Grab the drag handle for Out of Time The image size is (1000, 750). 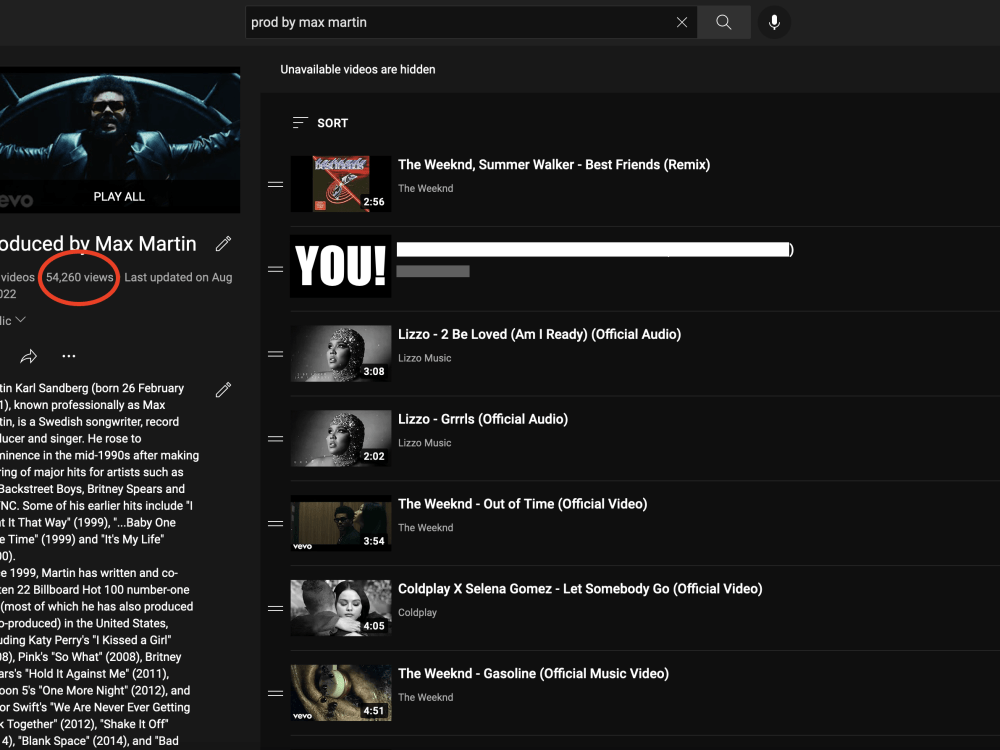click(x=276, y=524)
